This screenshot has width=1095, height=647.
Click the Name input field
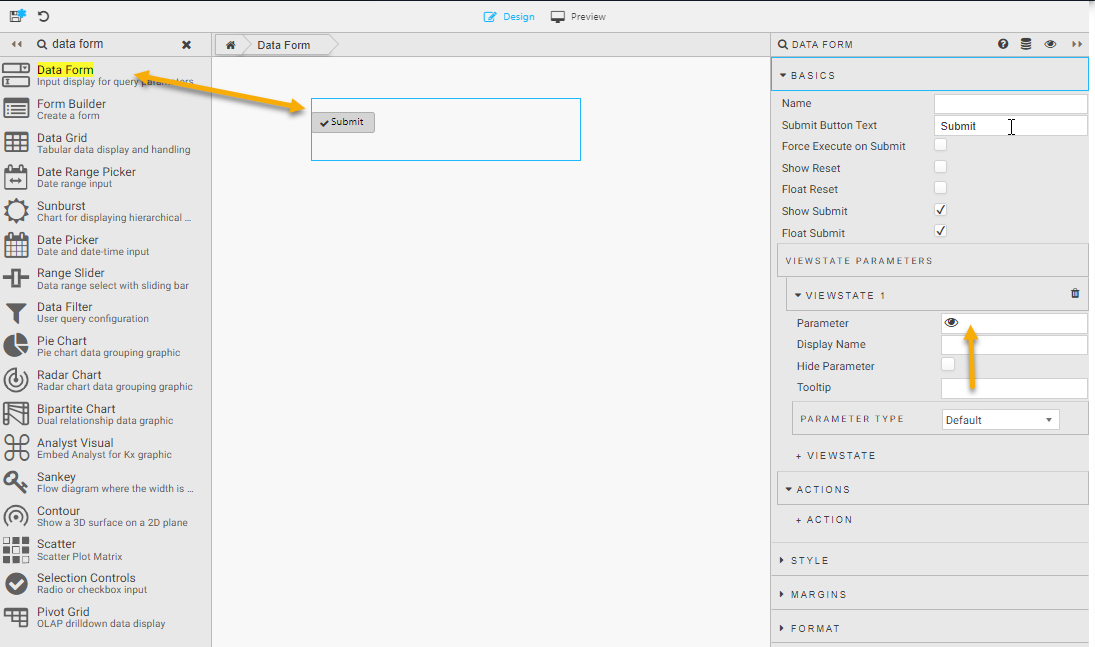(1010, 104)
